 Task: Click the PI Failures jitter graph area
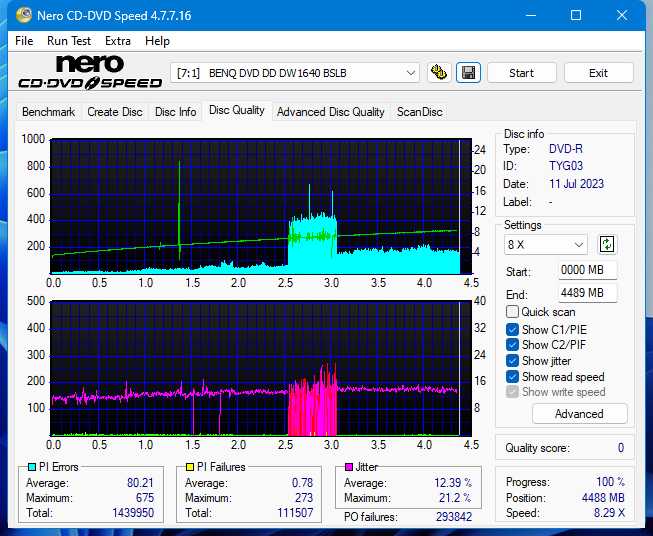pos(261,368)
